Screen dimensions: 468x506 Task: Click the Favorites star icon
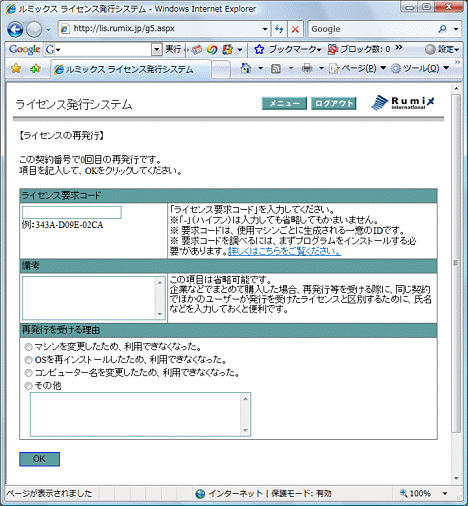coord(16,68)
